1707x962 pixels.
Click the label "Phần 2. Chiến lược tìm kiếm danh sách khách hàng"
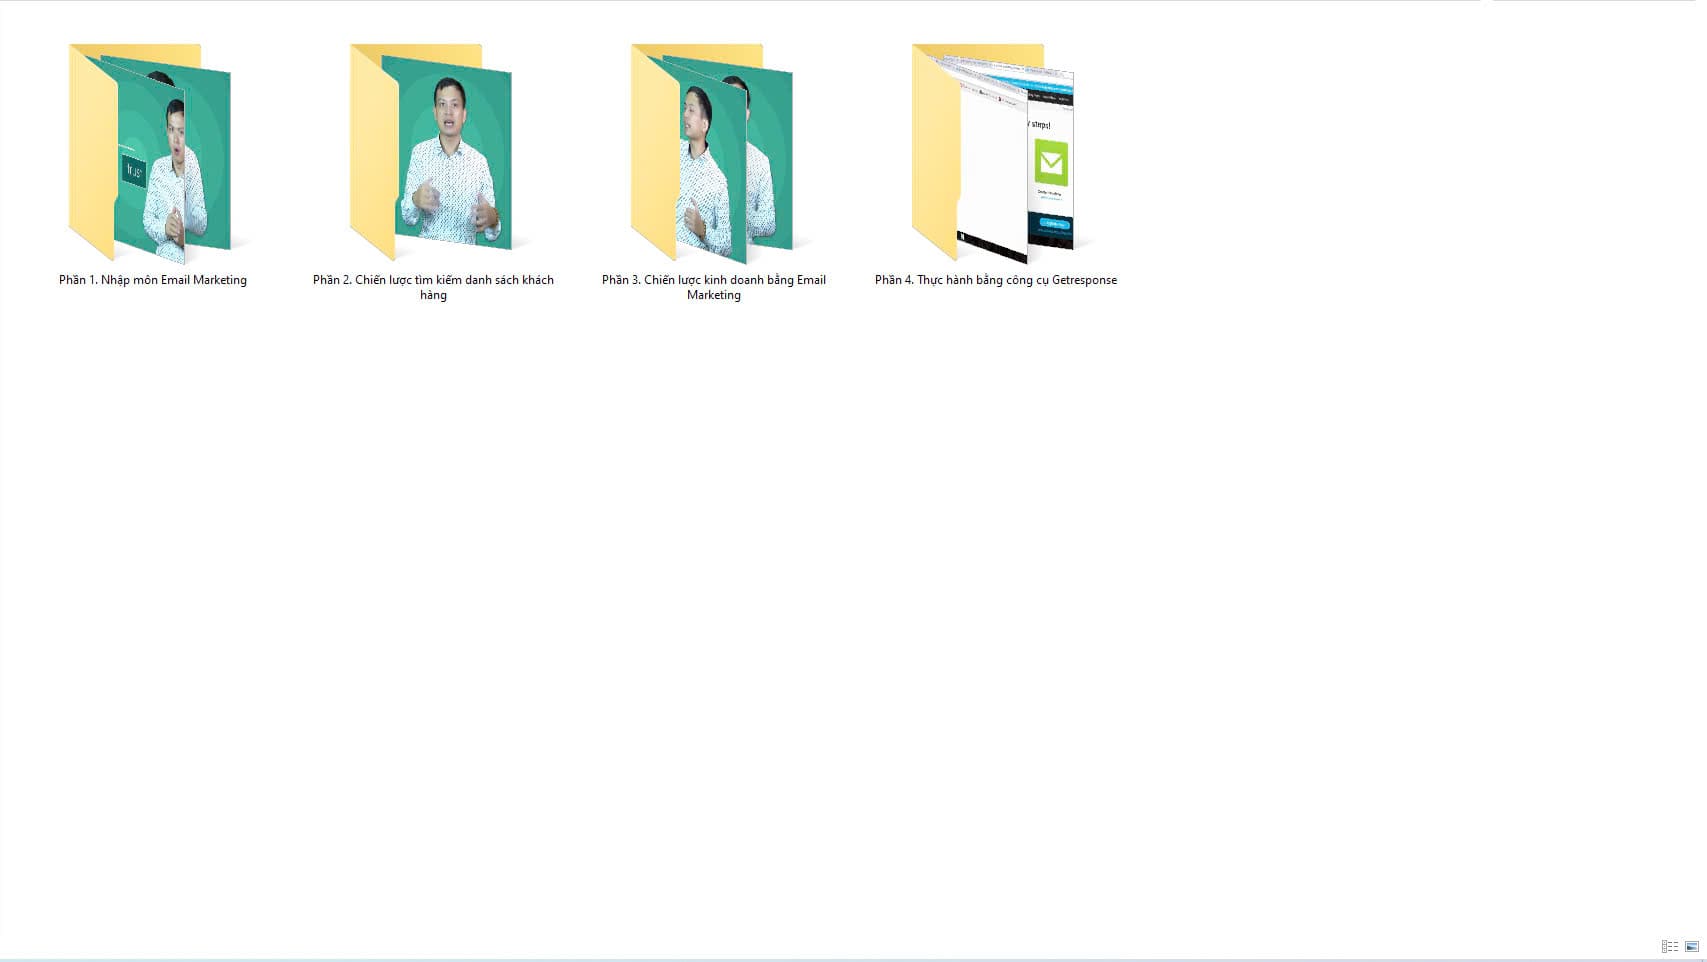pyautogui.click(x=433, y=287)
